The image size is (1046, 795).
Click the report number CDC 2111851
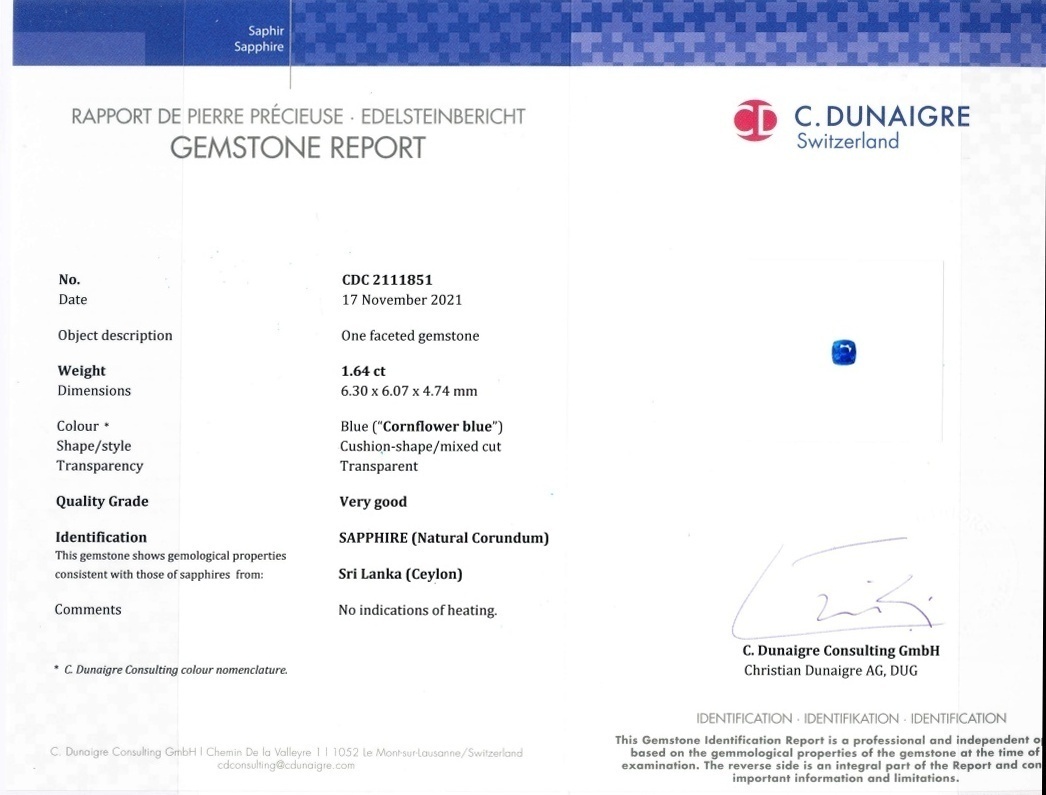click(387, 280)
